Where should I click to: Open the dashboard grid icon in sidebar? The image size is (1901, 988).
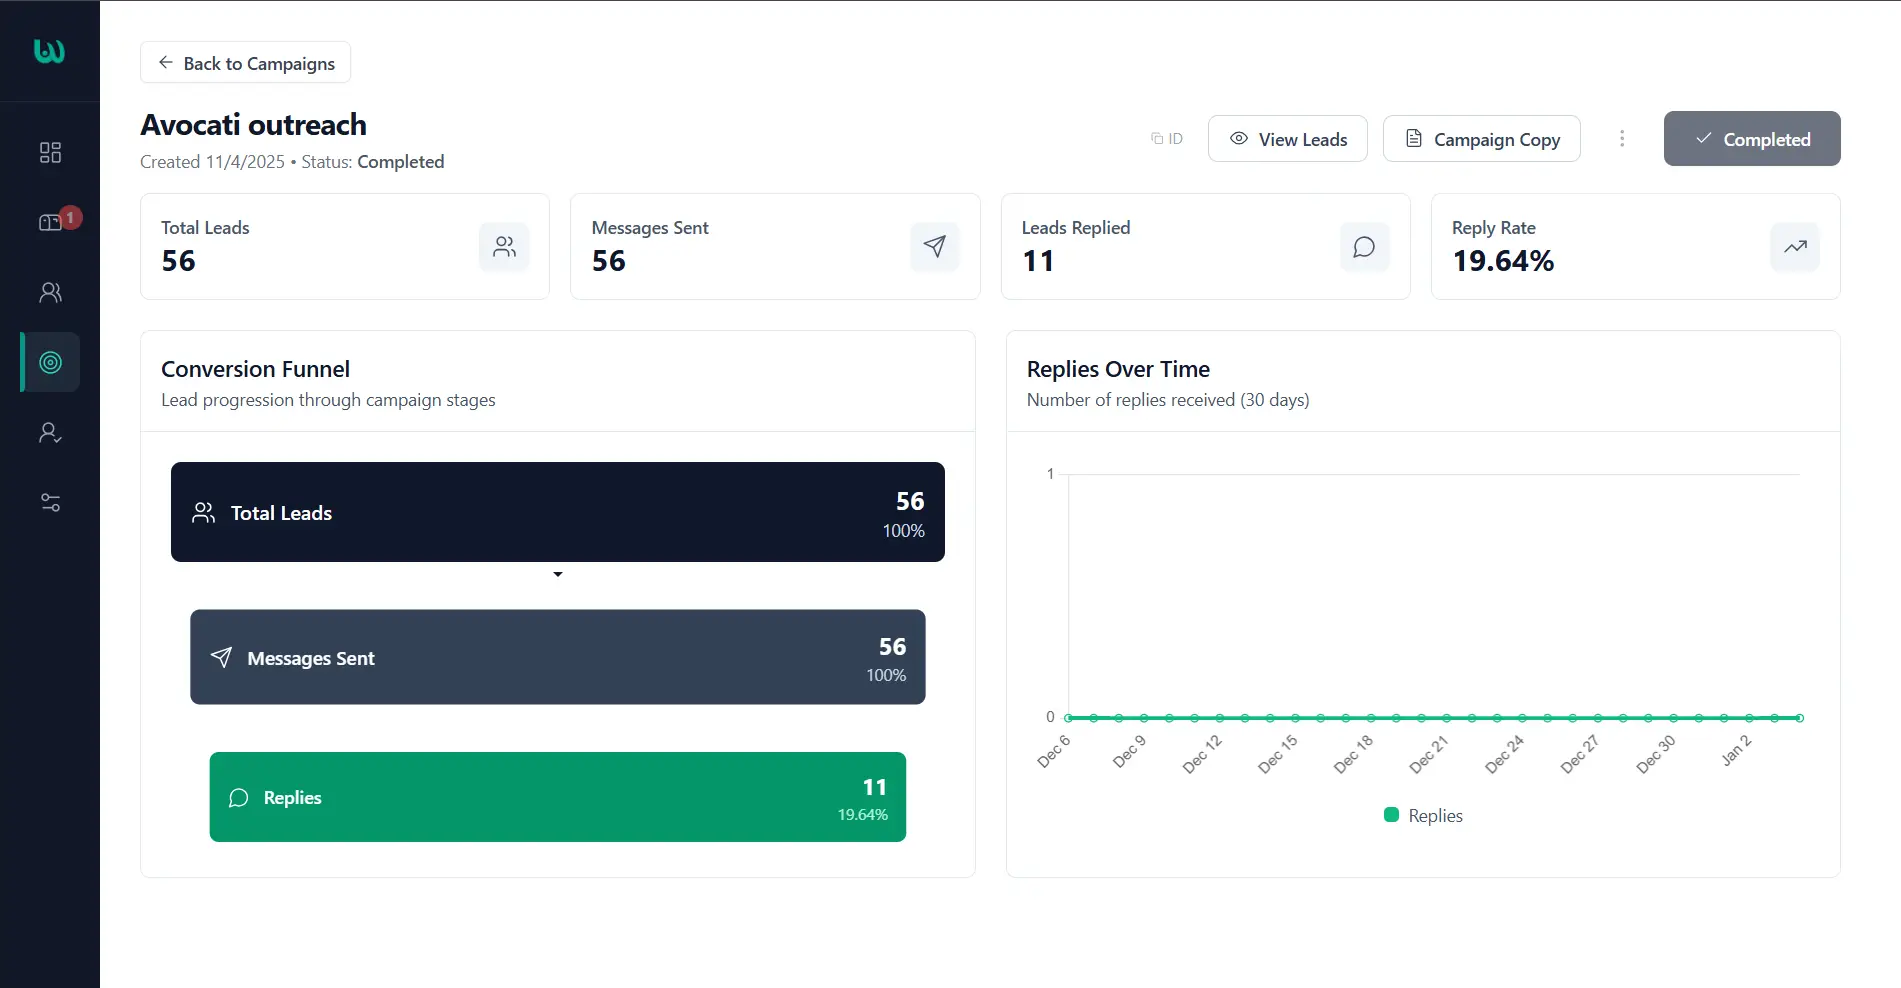(48, 152)
